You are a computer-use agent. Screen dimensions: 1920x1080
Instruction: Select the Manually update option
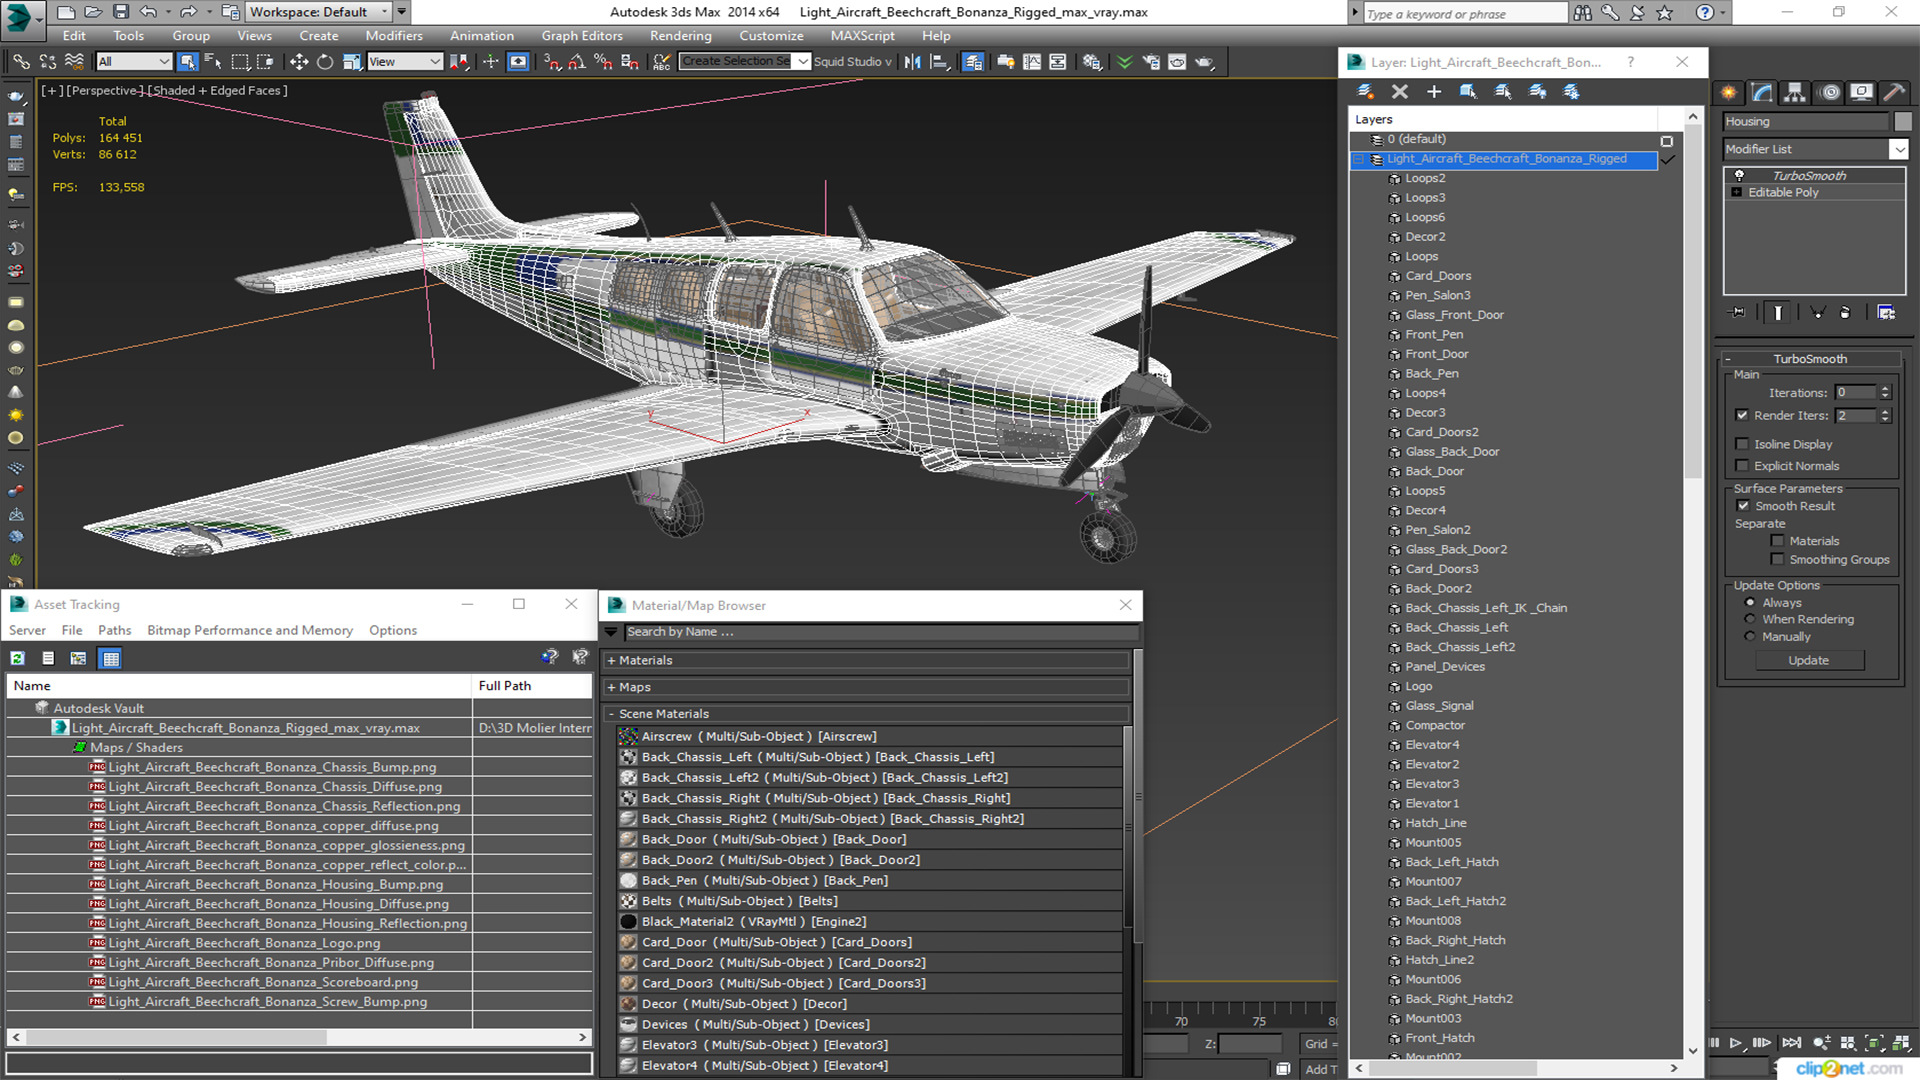click(x=1750, y=636)
